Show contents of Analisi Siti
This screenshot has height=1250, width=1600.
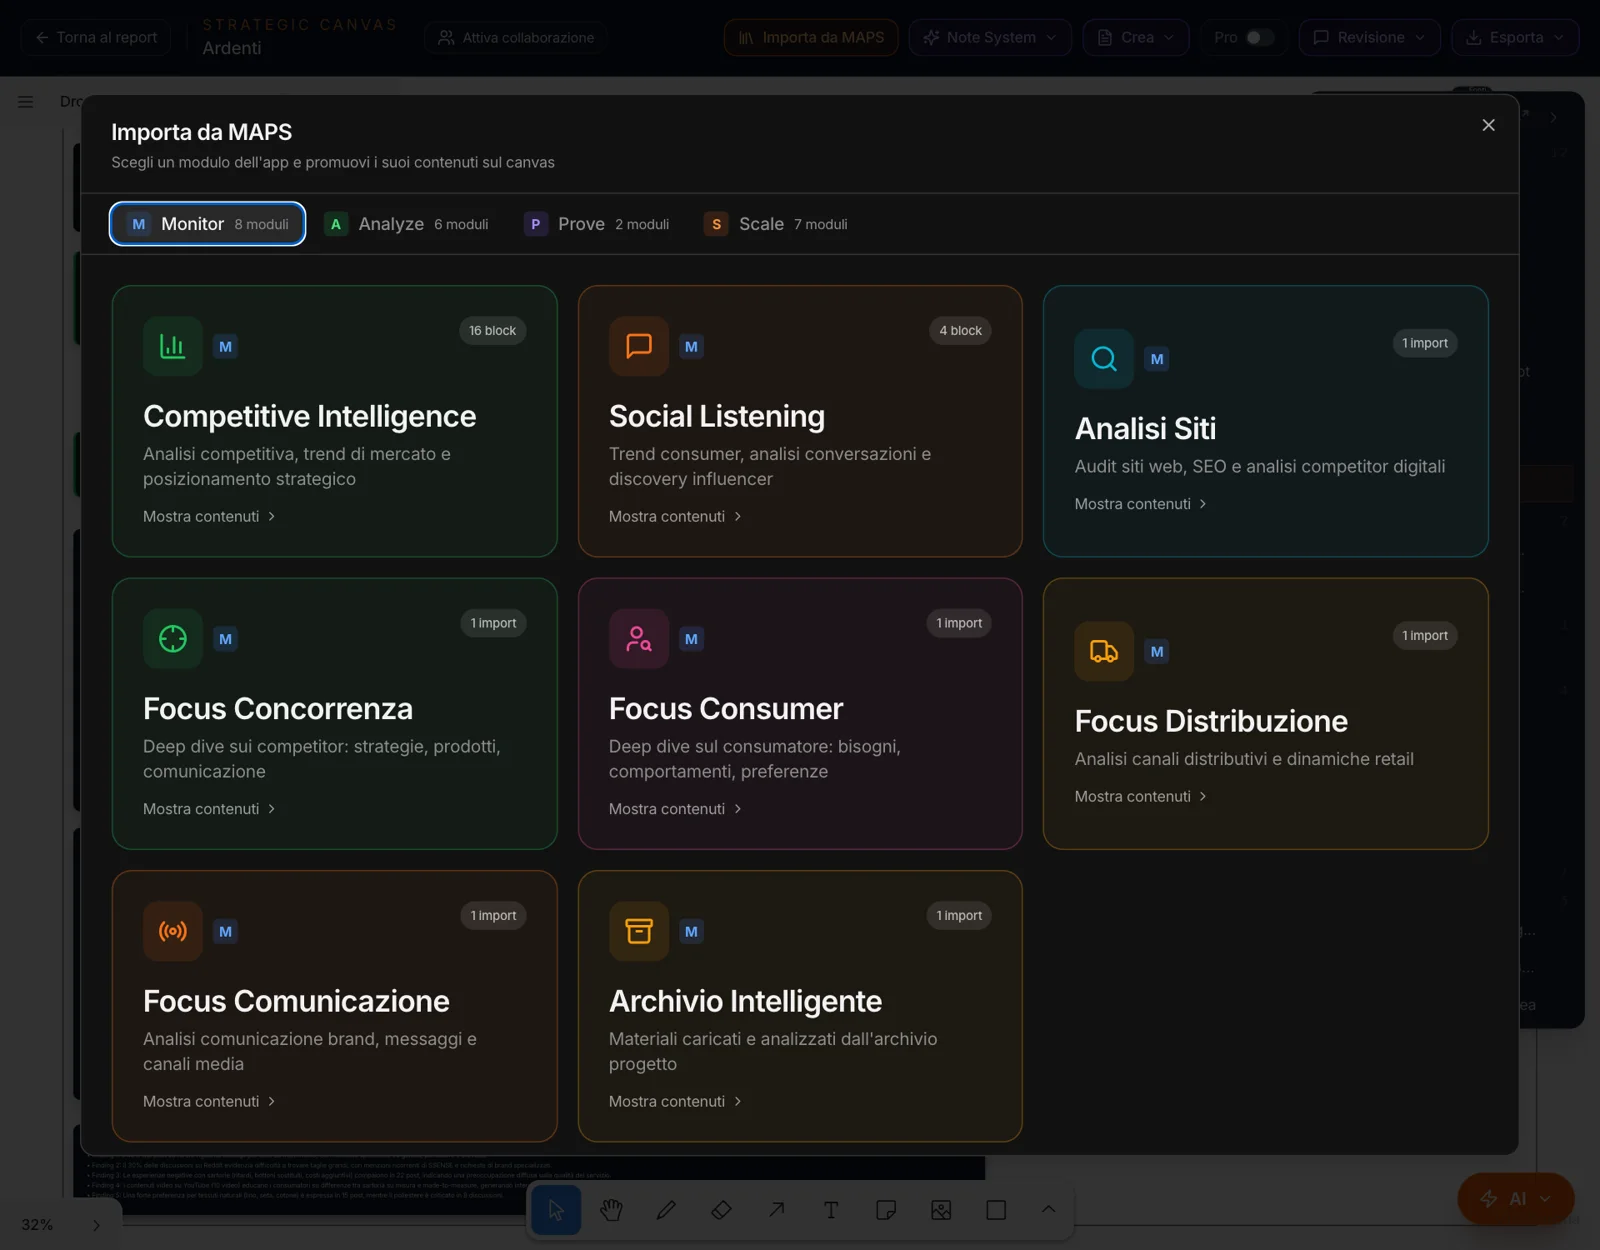point(1141,504)
